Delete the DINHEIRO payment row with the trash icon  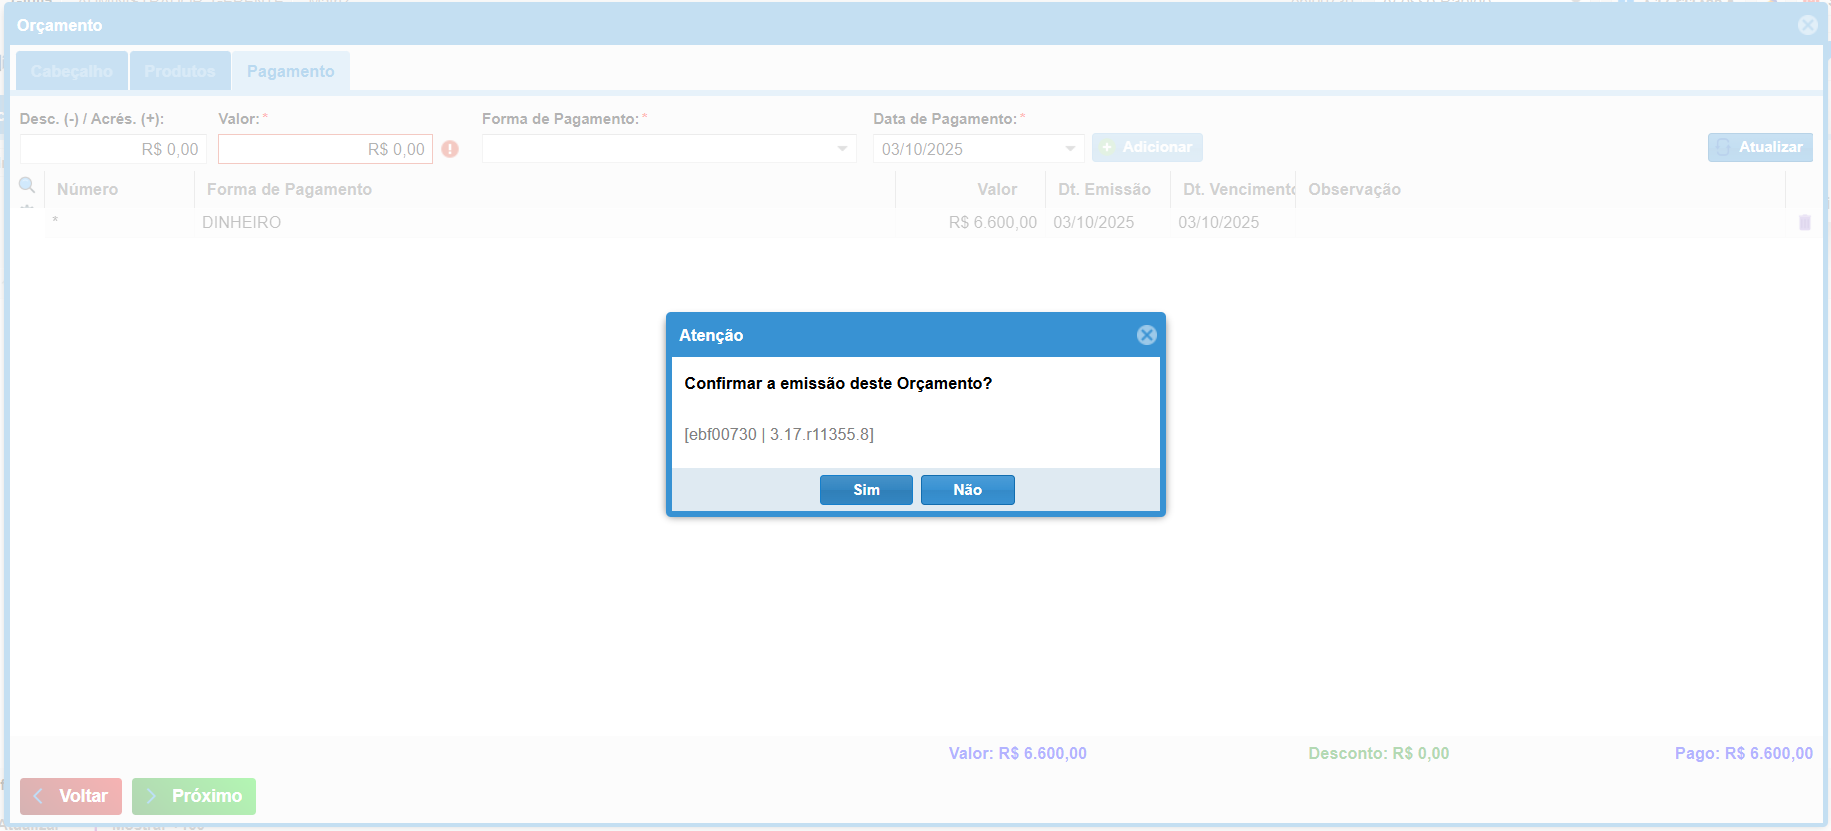point(1804,222)
